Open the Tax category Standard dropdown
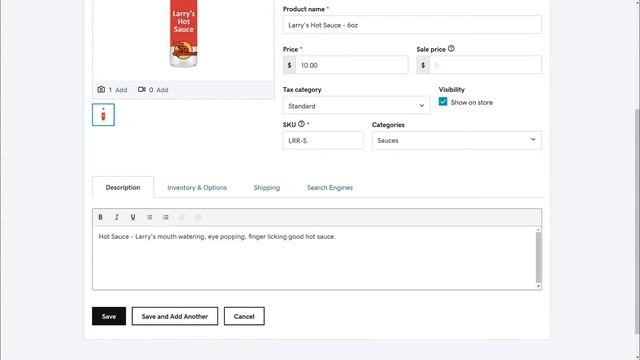This screenshot has width=640, height=360. point(356,106)
